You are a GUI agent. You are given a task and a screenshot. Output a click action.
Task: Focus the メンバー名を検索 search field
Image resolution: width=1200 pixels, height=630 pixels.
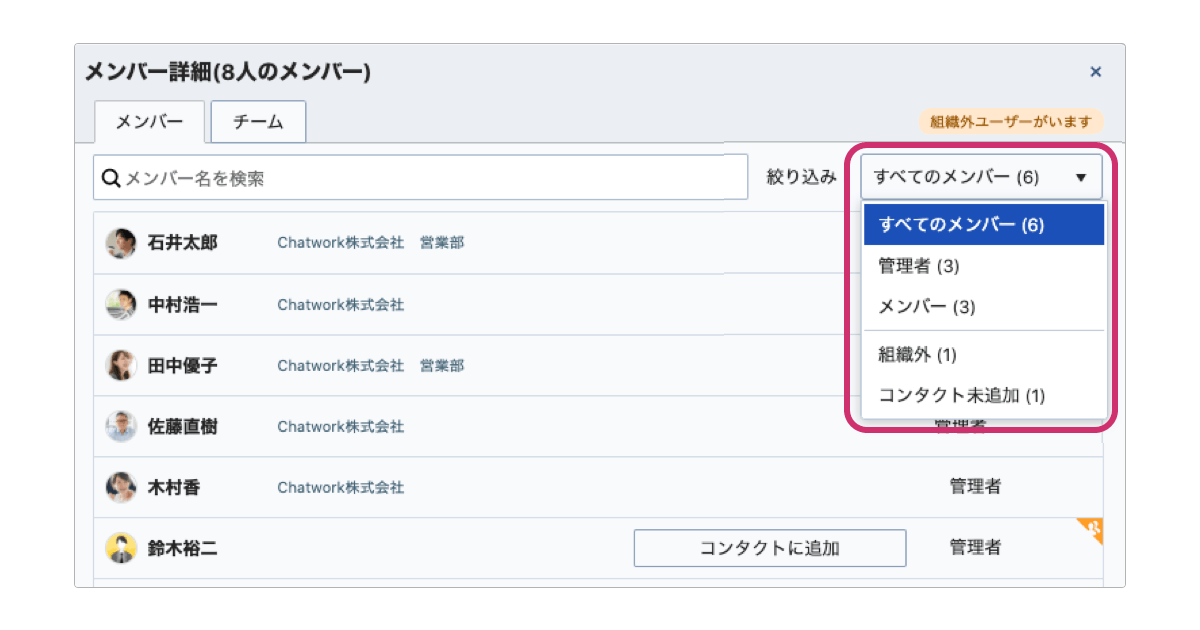point(430,178)
